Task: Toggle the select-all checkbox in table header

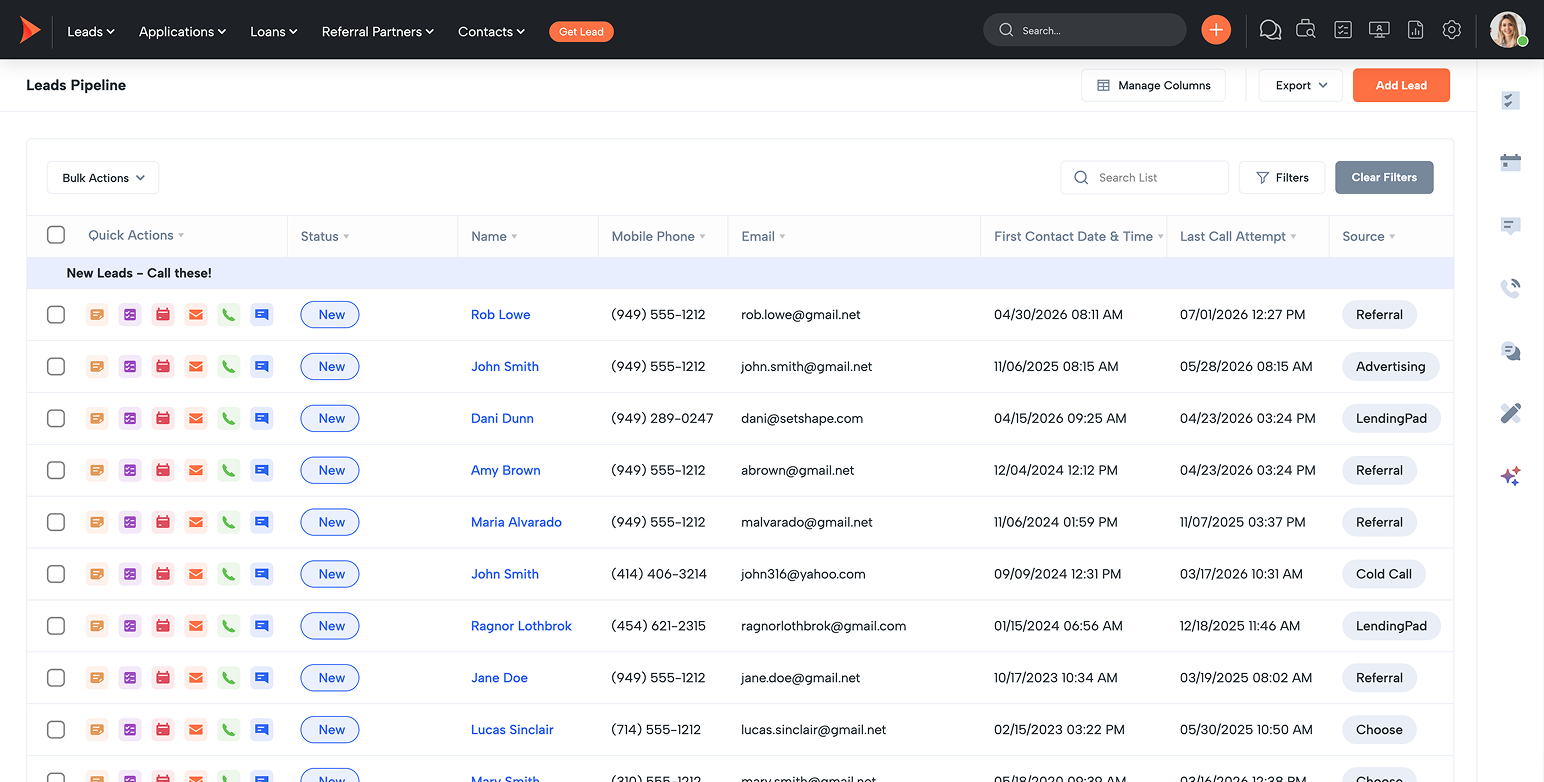Action: point(56,235)
